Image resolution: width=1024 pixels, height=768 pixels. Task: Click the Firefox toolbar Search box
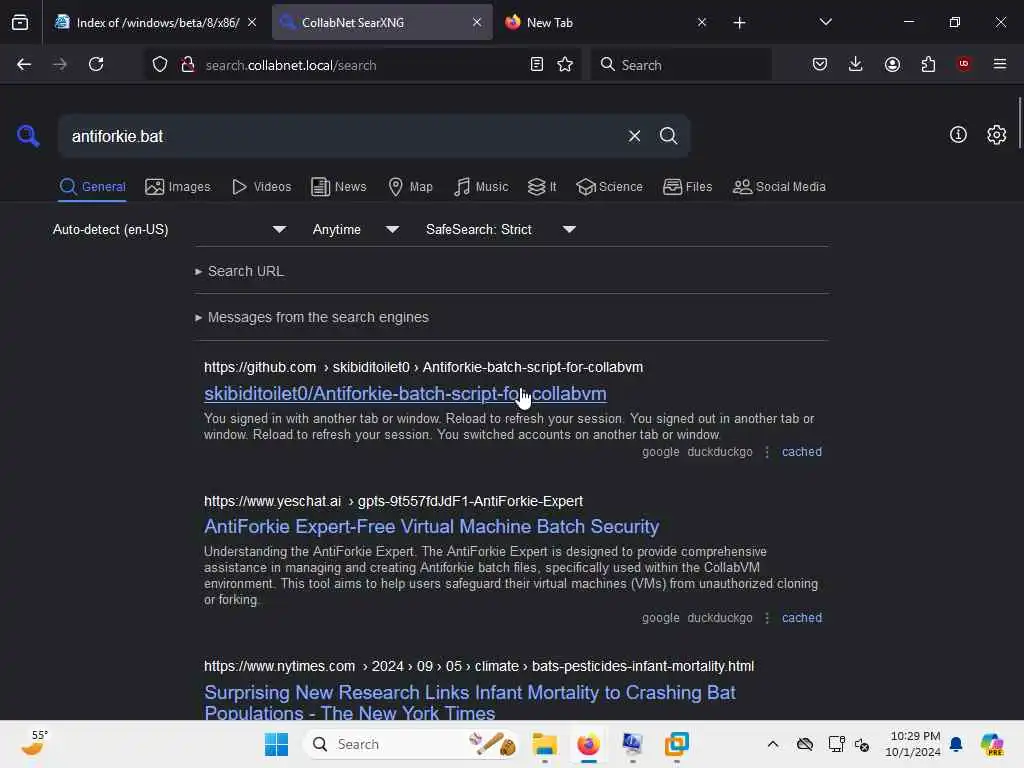pos(681,65)
